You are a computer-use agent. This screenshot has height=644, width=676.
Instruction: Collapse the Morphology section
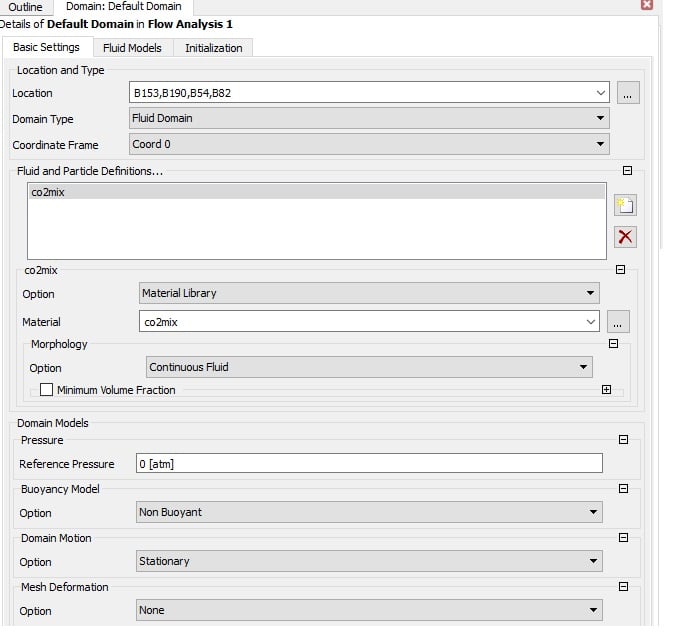point(613,344)
